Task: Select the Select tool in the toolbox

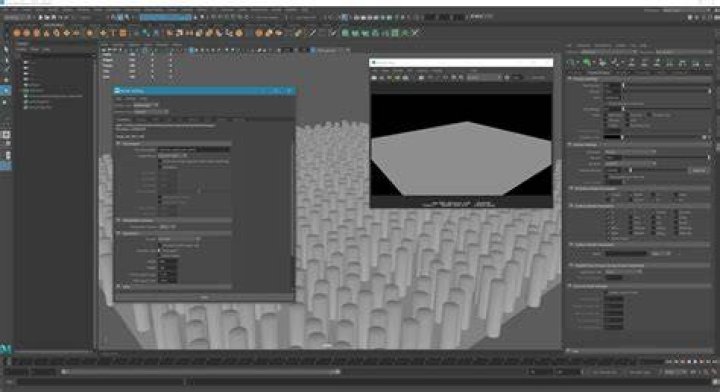Action: 6,49
